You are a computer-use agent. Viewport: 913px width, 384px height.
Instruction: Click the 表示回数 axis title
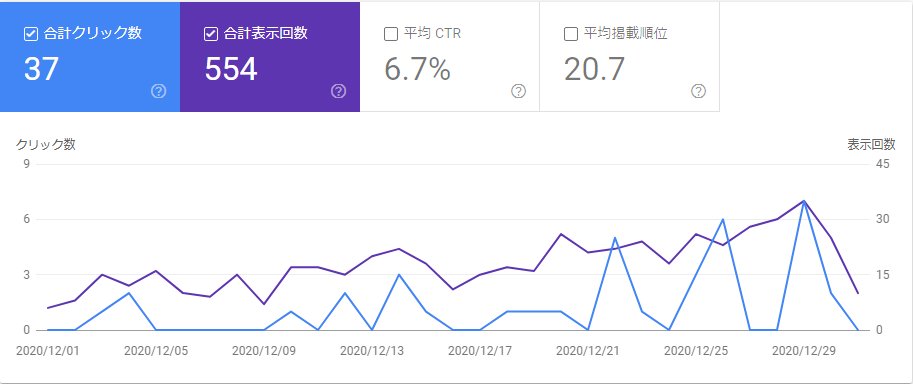(x=871, y=145)
